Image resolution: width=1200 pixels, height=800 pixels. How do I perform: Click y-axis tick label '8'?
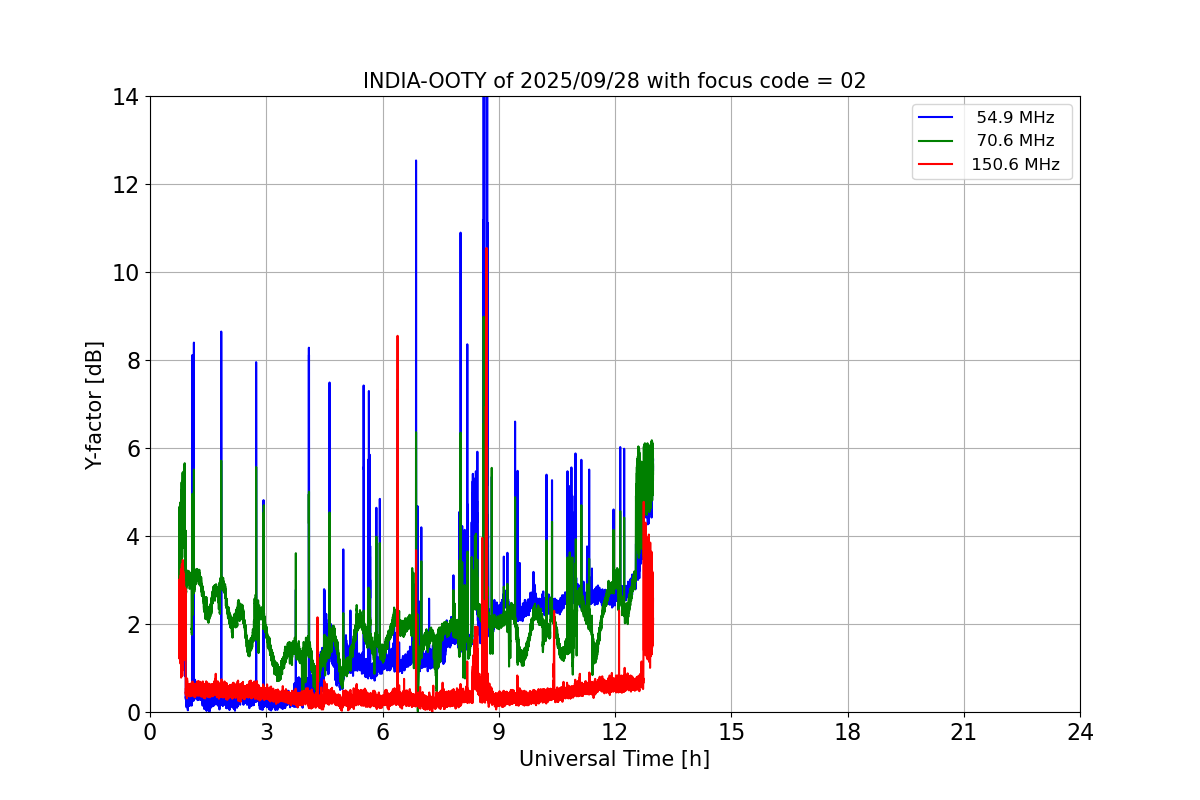134,361
